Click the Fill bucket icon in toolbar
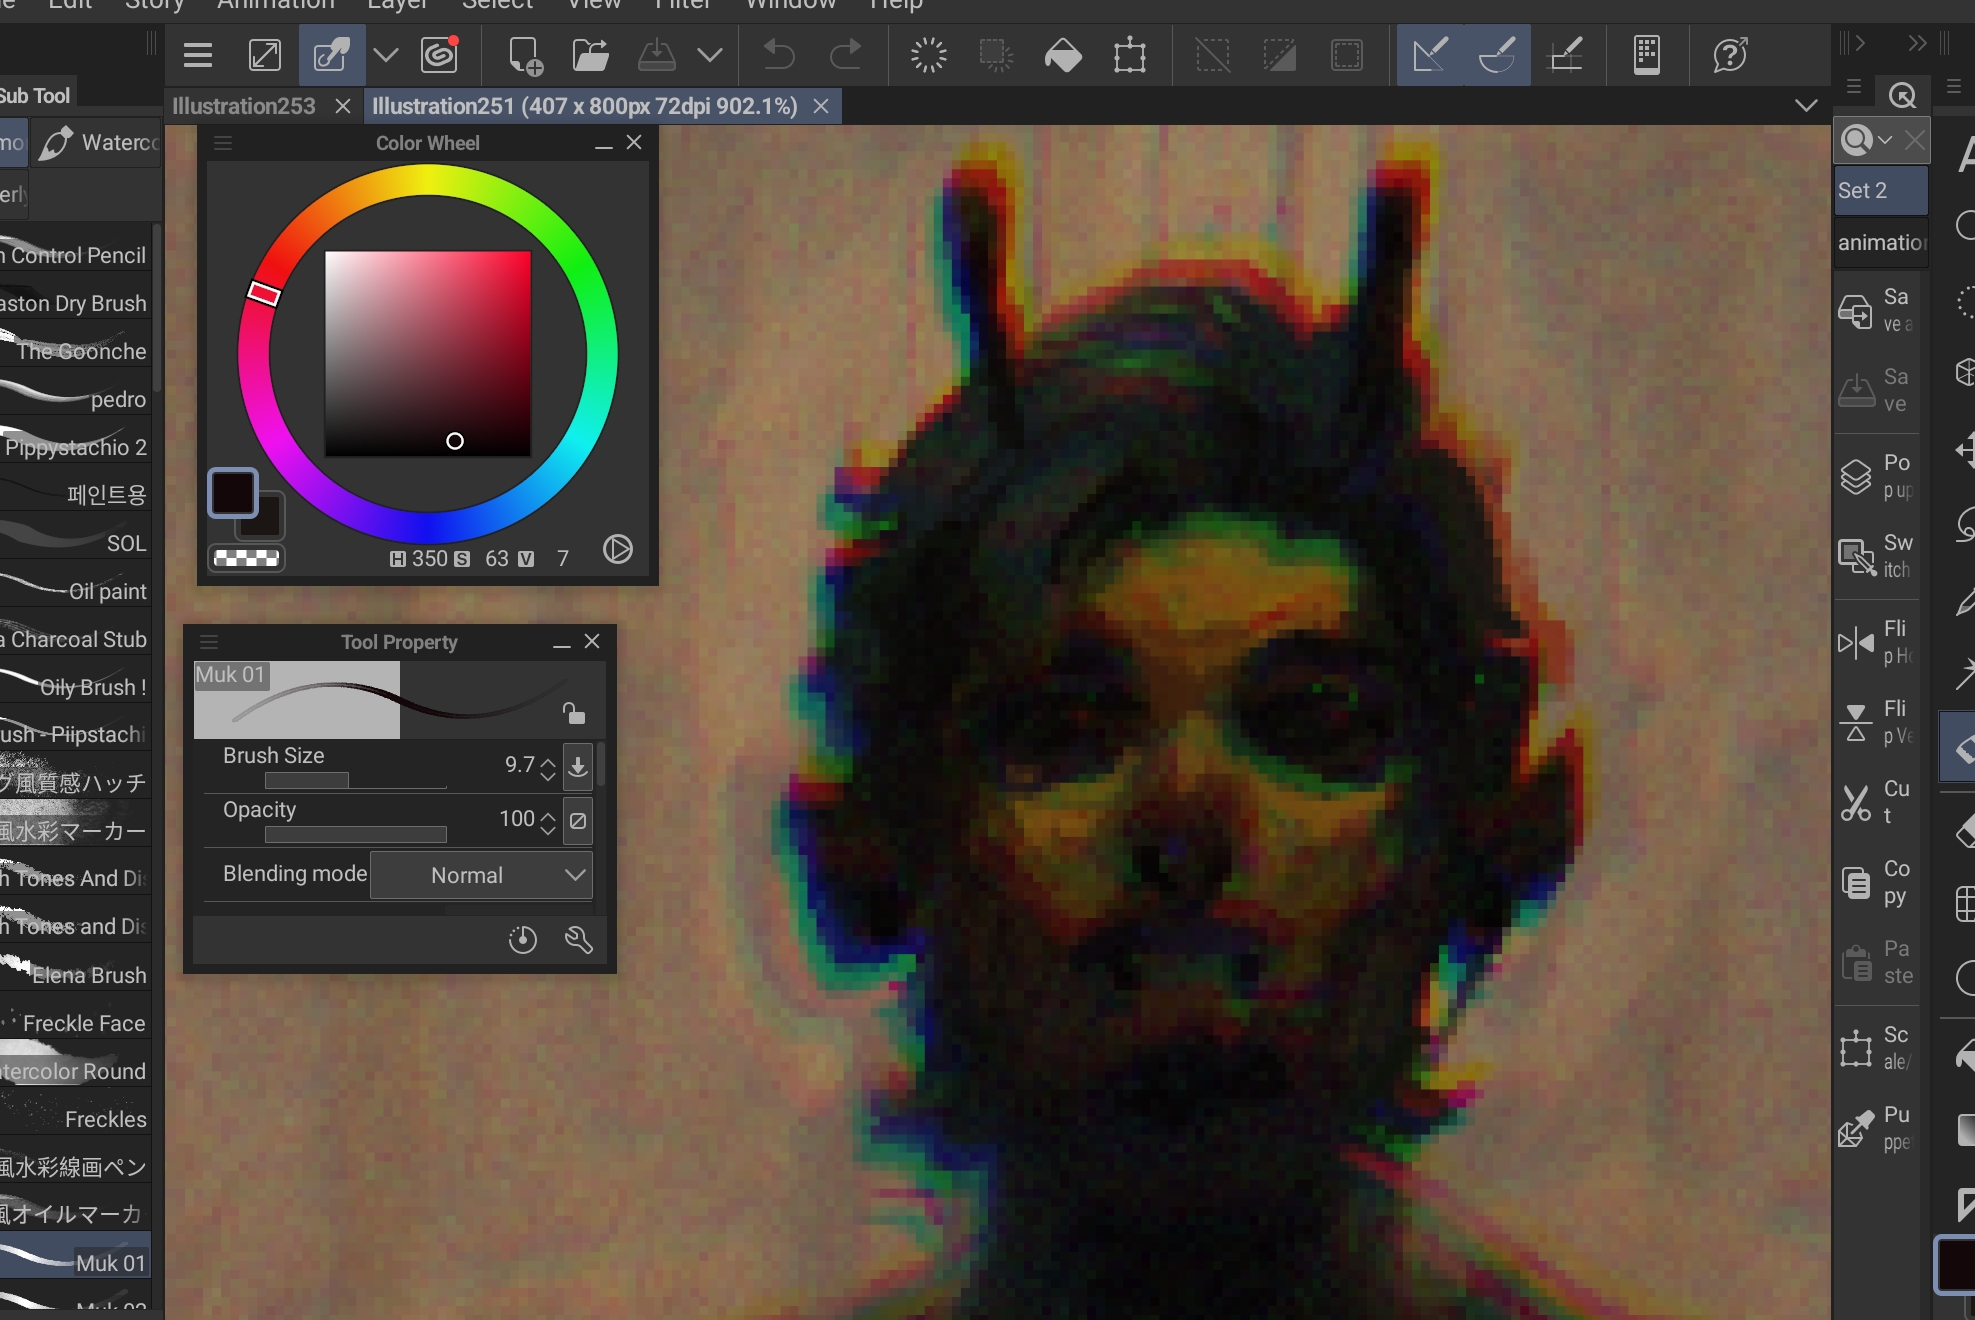 point(1062,55)
